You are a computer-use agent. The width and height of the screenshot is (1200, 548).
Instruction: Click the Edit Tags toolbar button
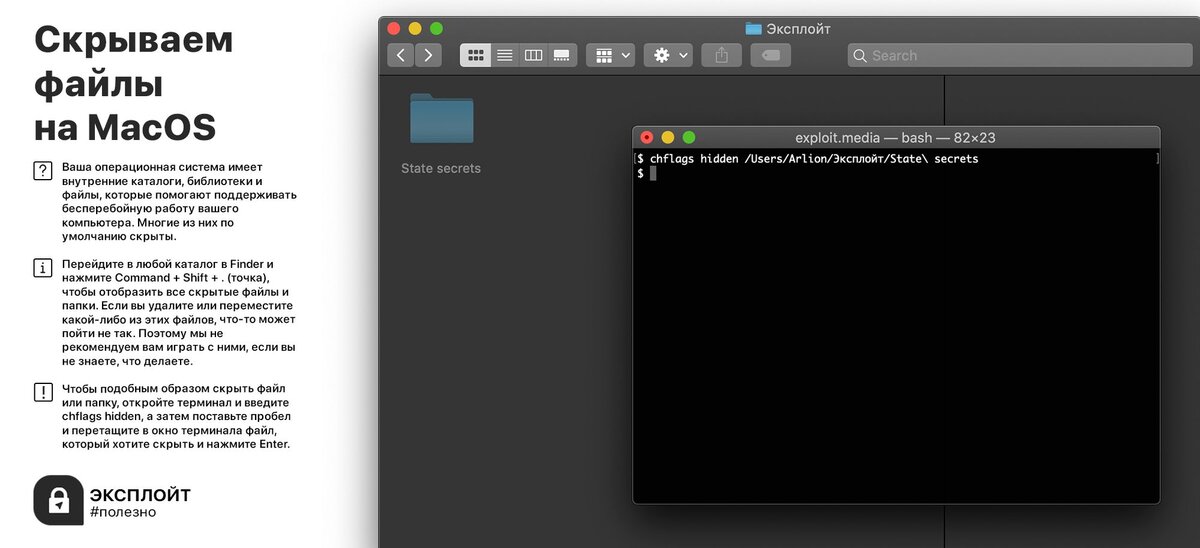(x=771, y=55)
